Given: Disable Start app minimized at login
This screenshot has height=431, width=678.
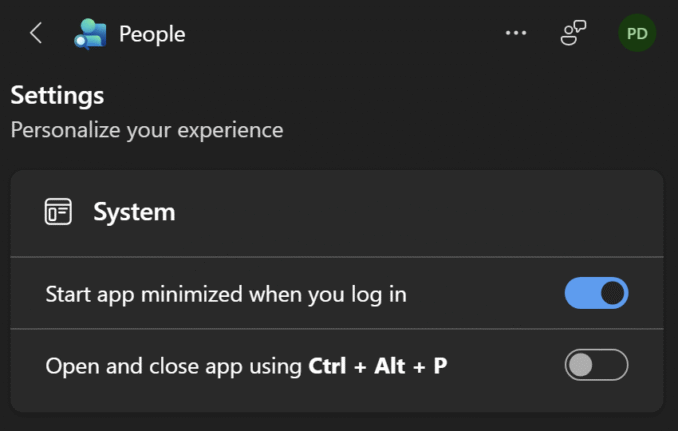Looking at the screenshot, I should click(x=596, y=294).
